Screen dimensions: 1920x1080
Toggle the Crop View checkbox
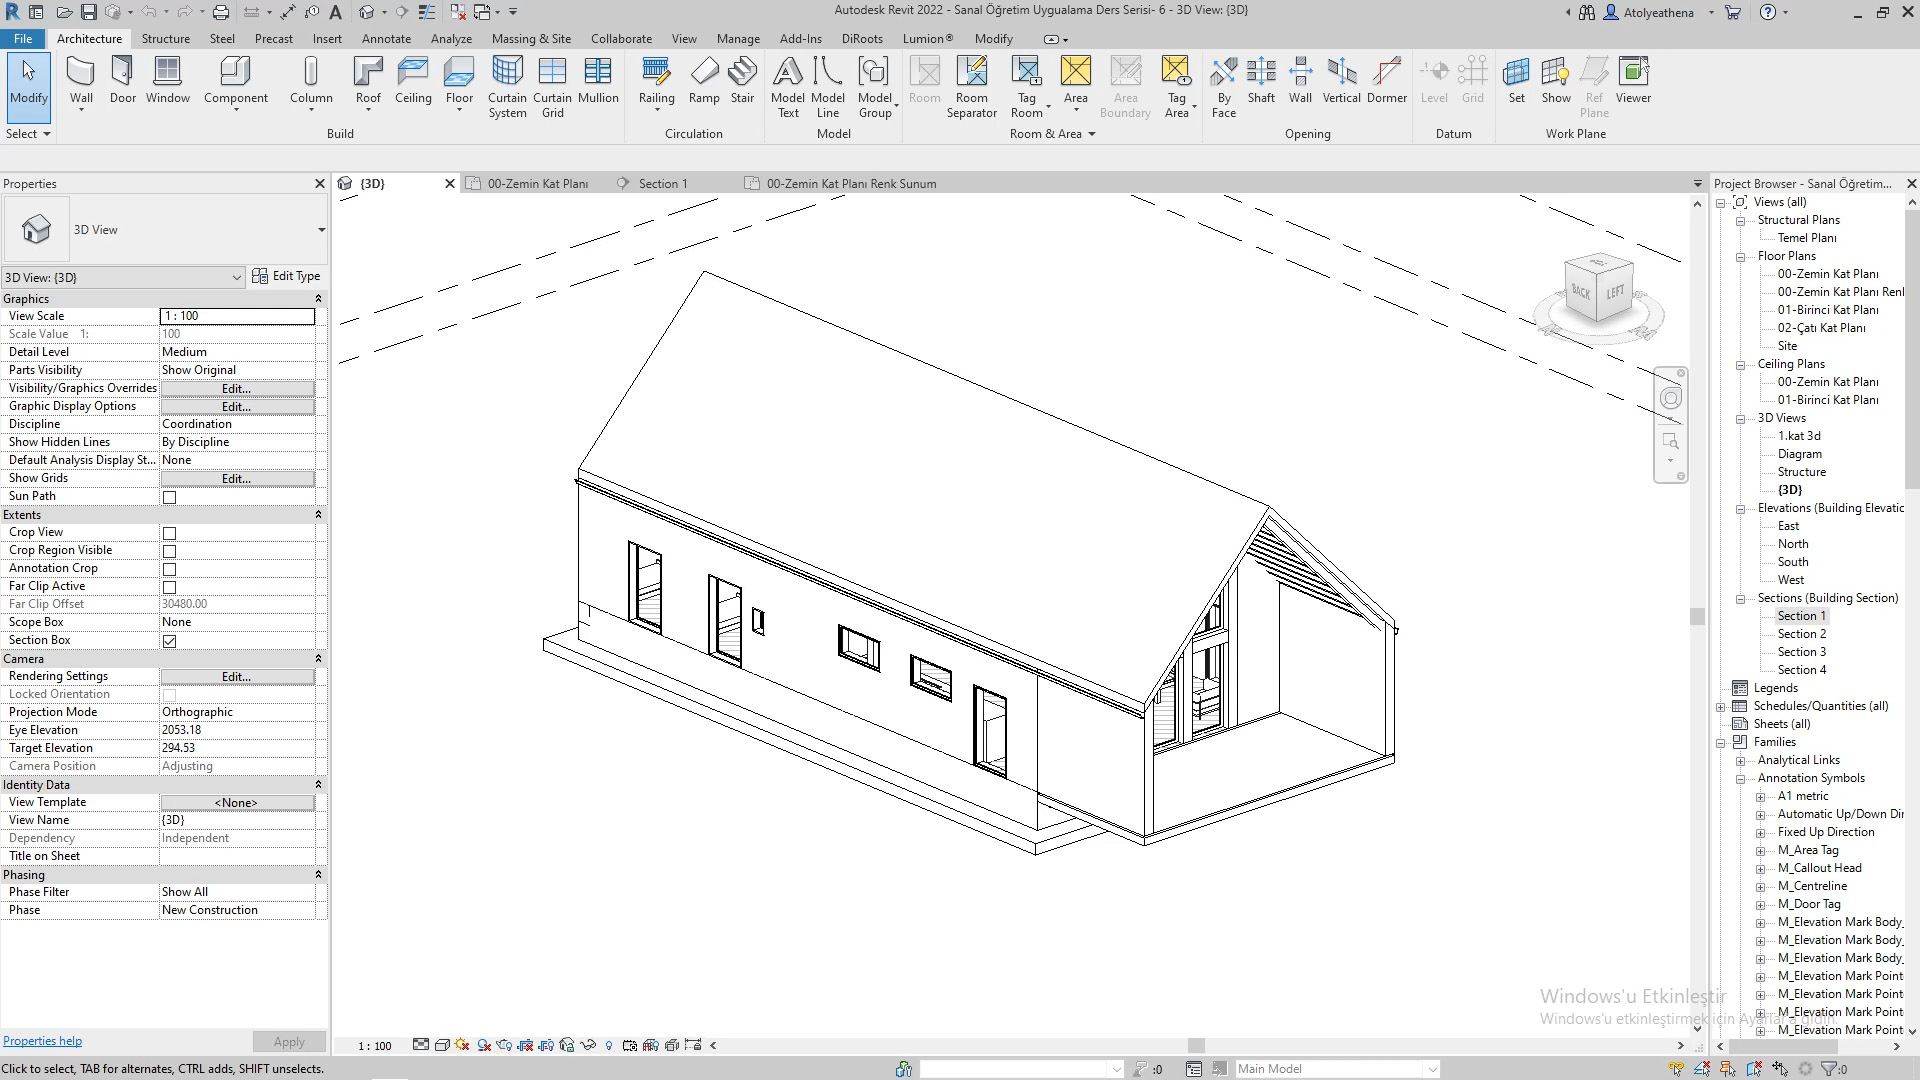click(169, 533)
